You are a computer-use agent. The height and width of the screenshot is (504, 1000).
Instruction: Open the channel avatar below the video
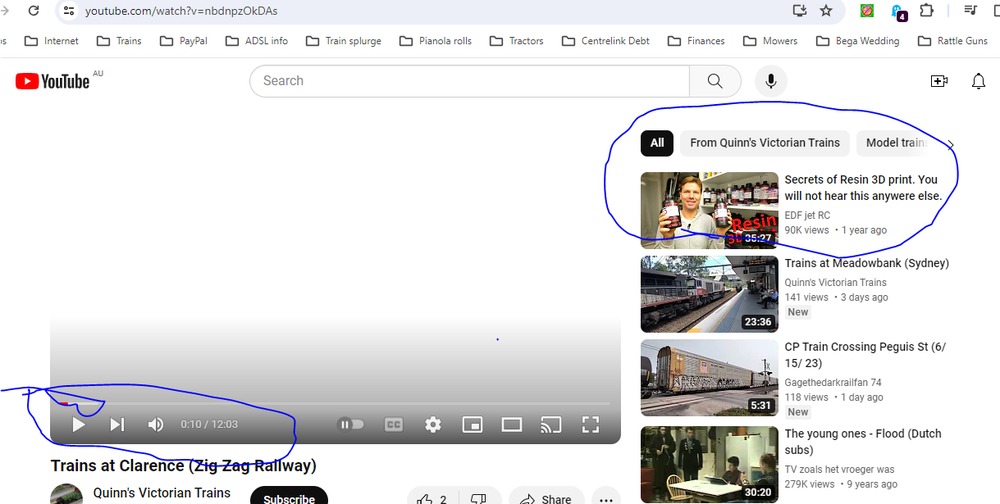[x=66, y=494]
